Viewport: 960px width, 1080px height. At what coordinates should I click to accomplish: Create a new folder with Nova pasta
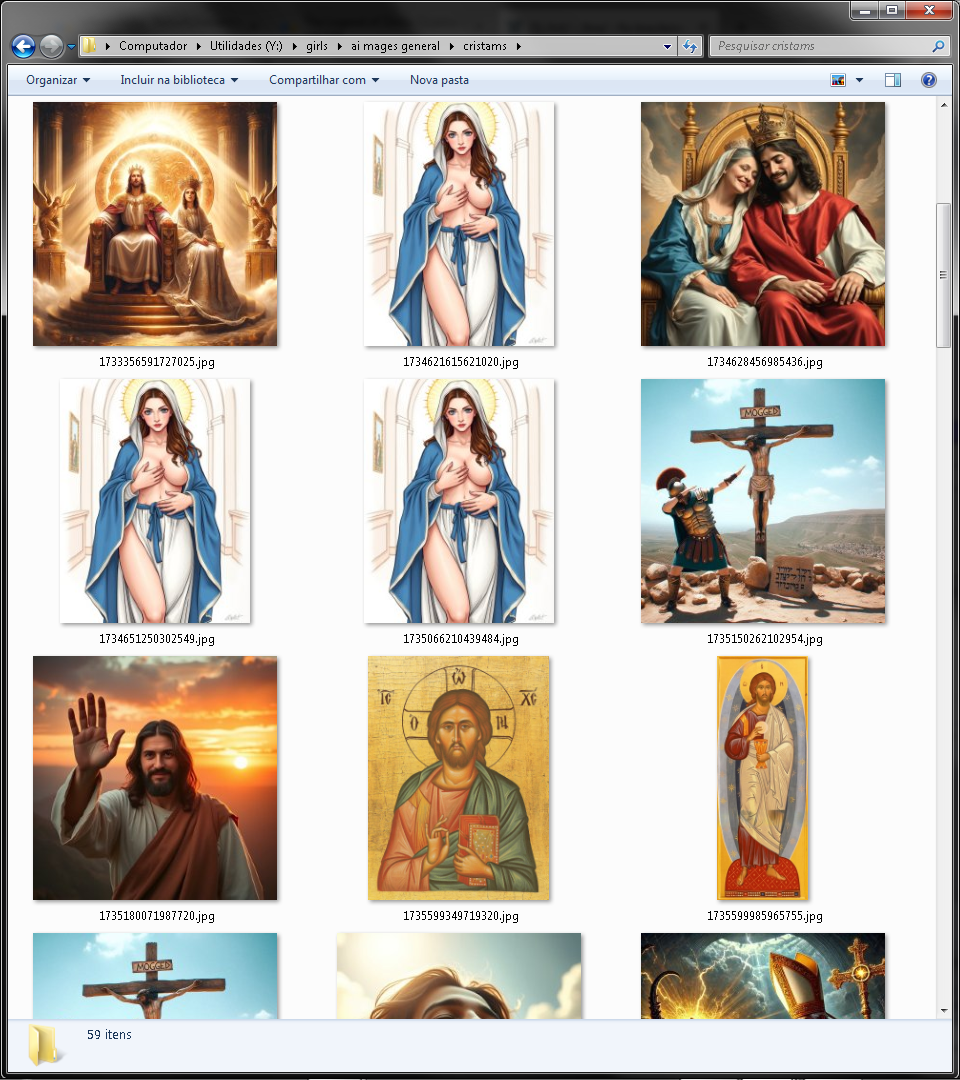(439, 80)
